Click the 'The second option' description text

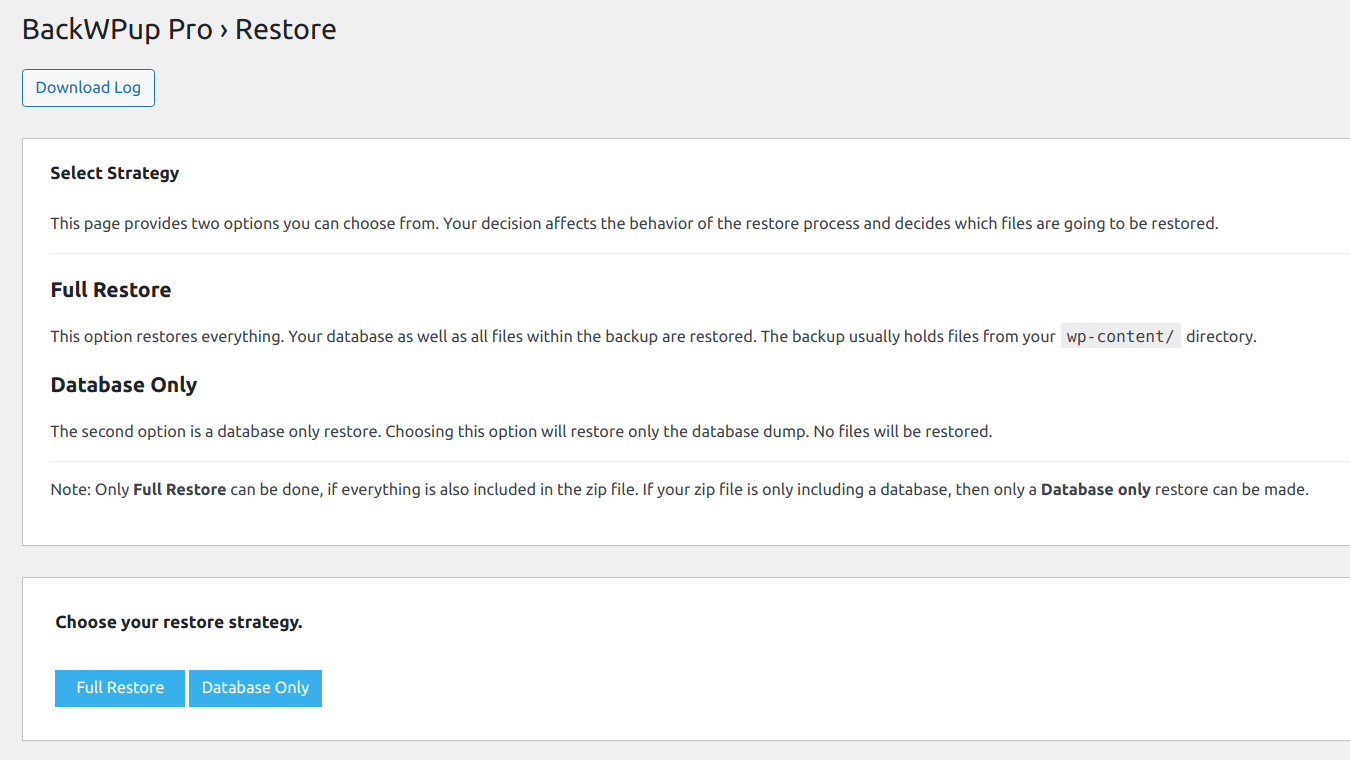point(300,432)
